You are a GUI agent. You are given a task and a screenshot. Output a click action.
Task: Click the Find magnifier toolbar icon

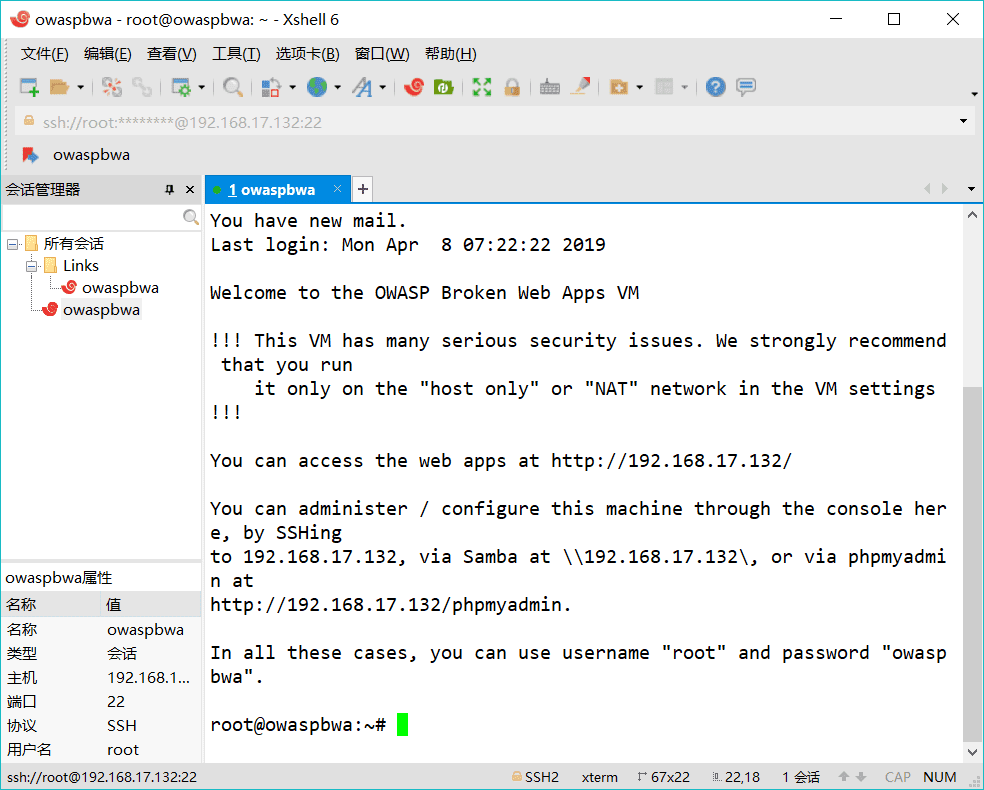[x=233, y=87]
